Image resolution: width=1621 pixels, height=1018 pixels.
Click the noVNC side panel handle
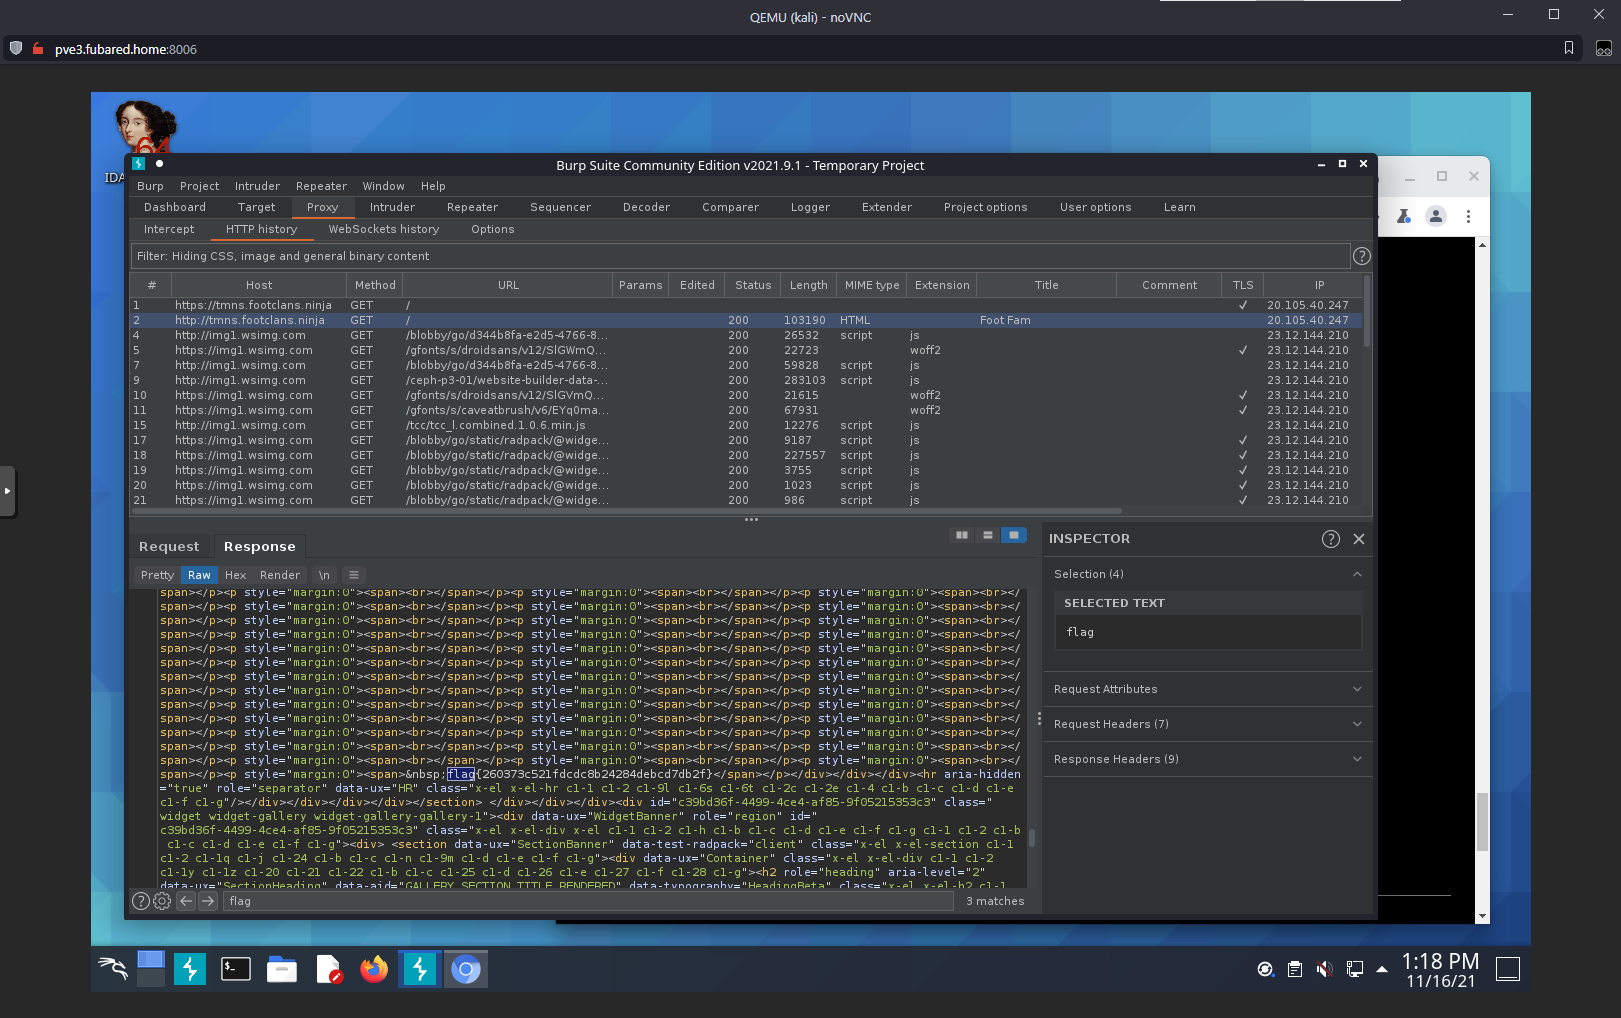[x=8, y=491]
